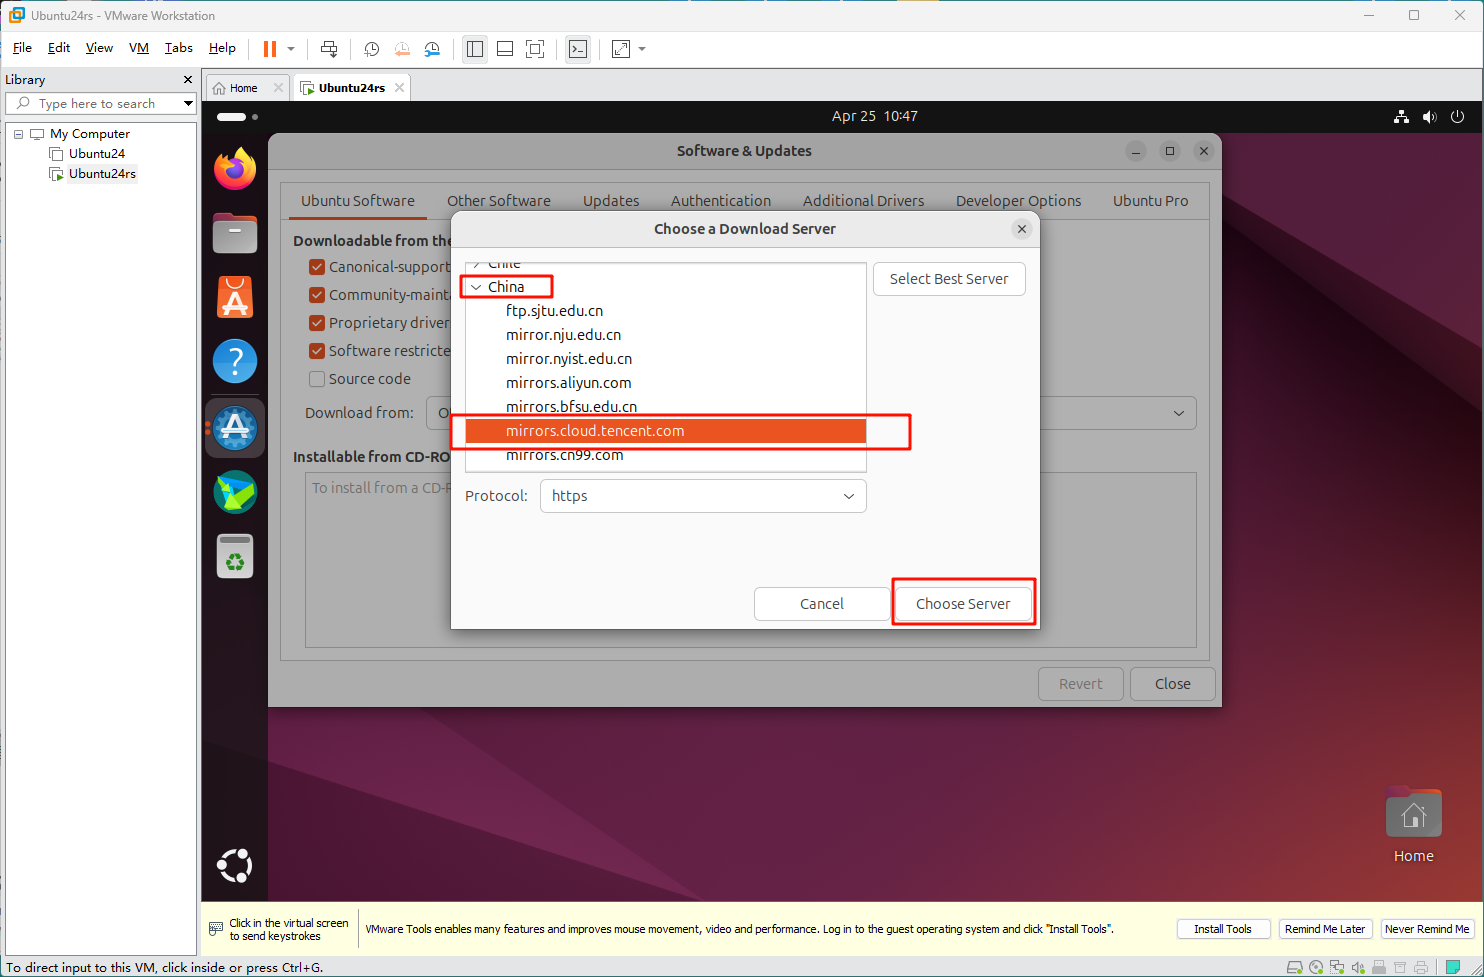Confirm with the Choose Server button
Viewport: 1484px width, 977px height.
click(x=963, y=604)
